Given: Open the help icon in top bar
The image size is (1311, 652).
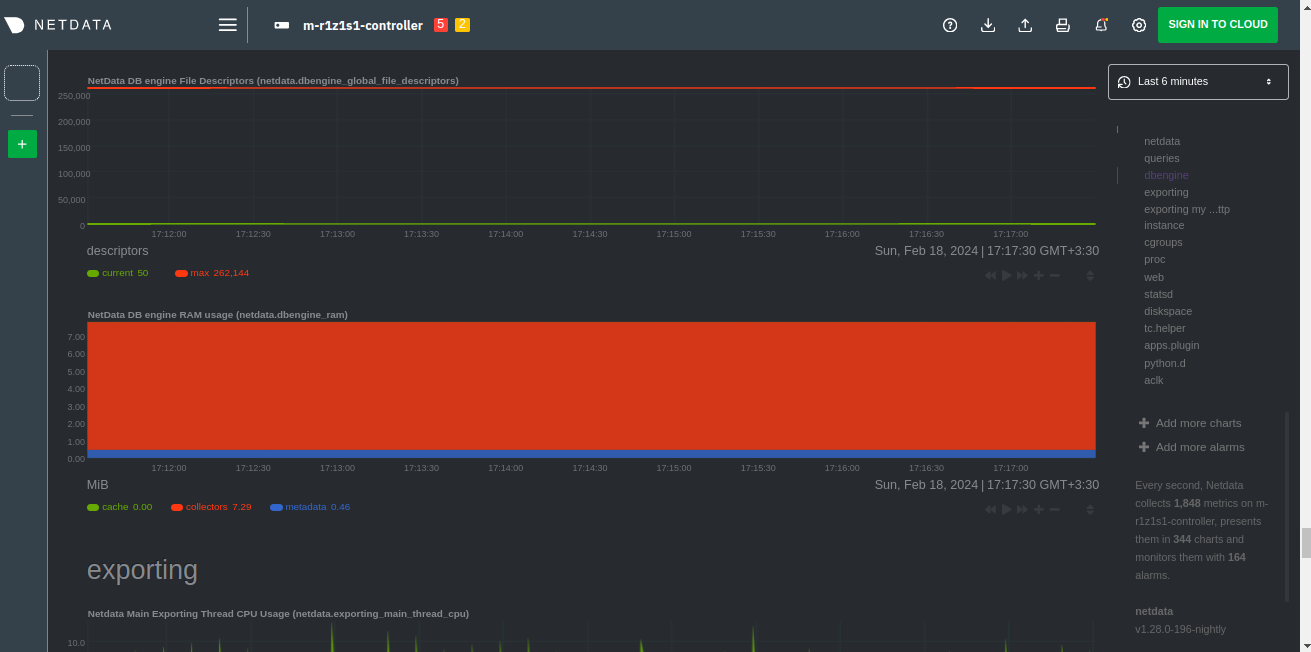Looking at the screenshot, I should tap(950, 25).
